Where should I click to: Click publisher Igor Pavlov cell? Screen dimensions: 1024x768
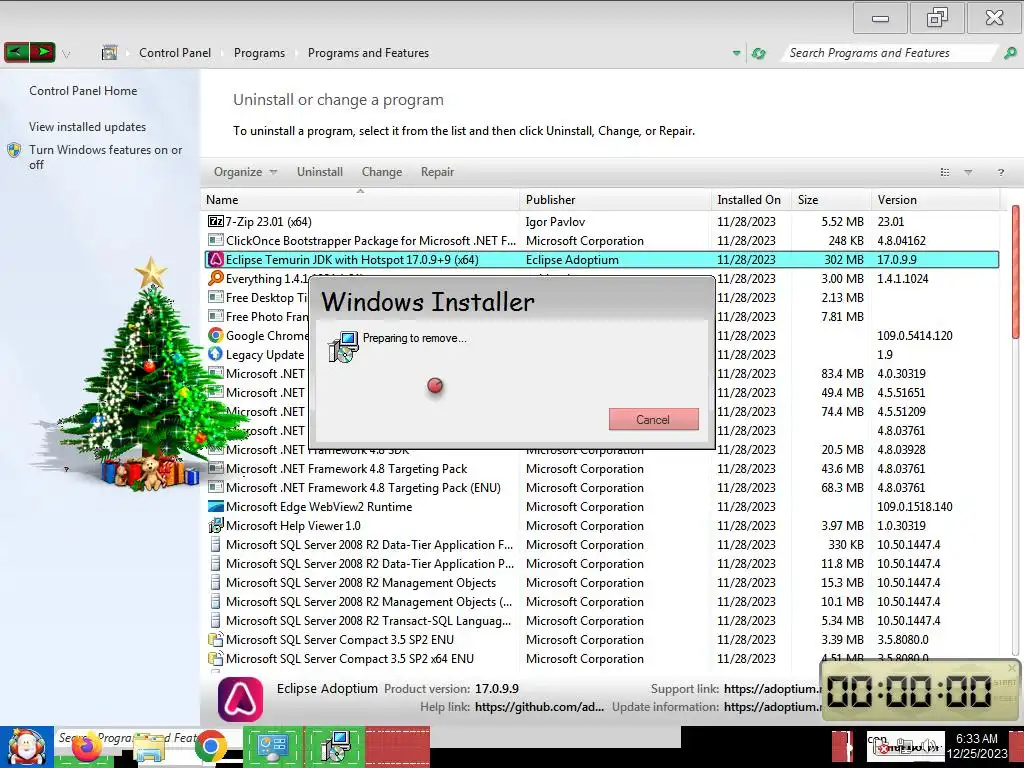(x=555, y=221)
